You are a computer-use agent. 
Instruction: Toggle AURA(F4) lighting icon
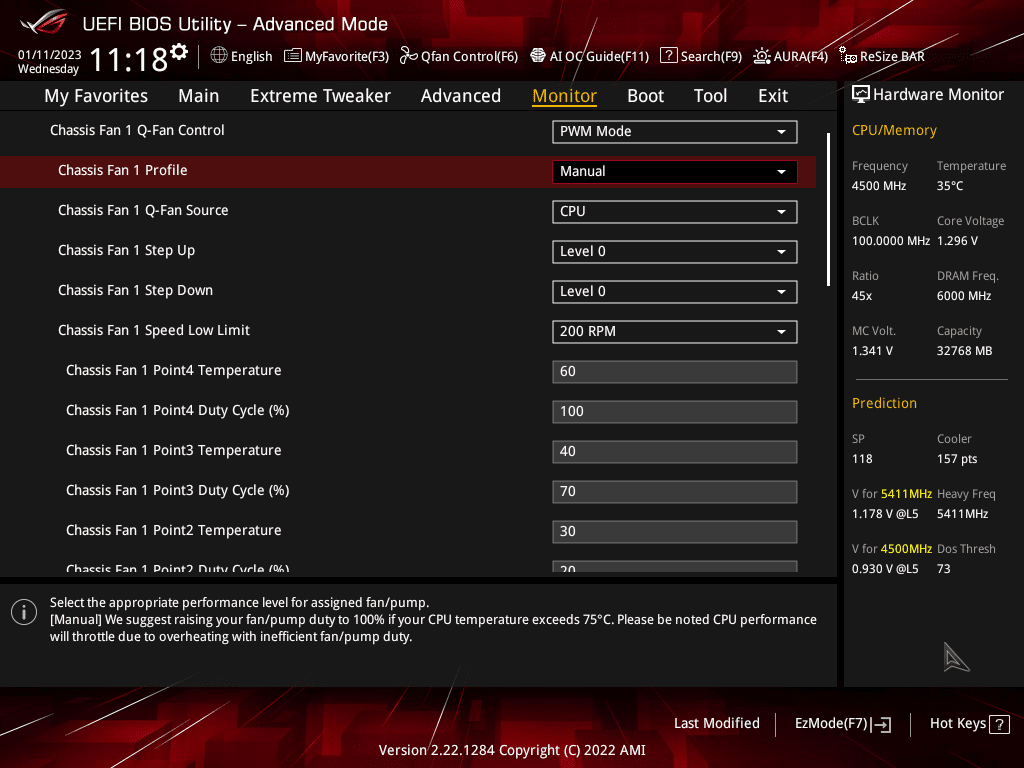[761, 56]
